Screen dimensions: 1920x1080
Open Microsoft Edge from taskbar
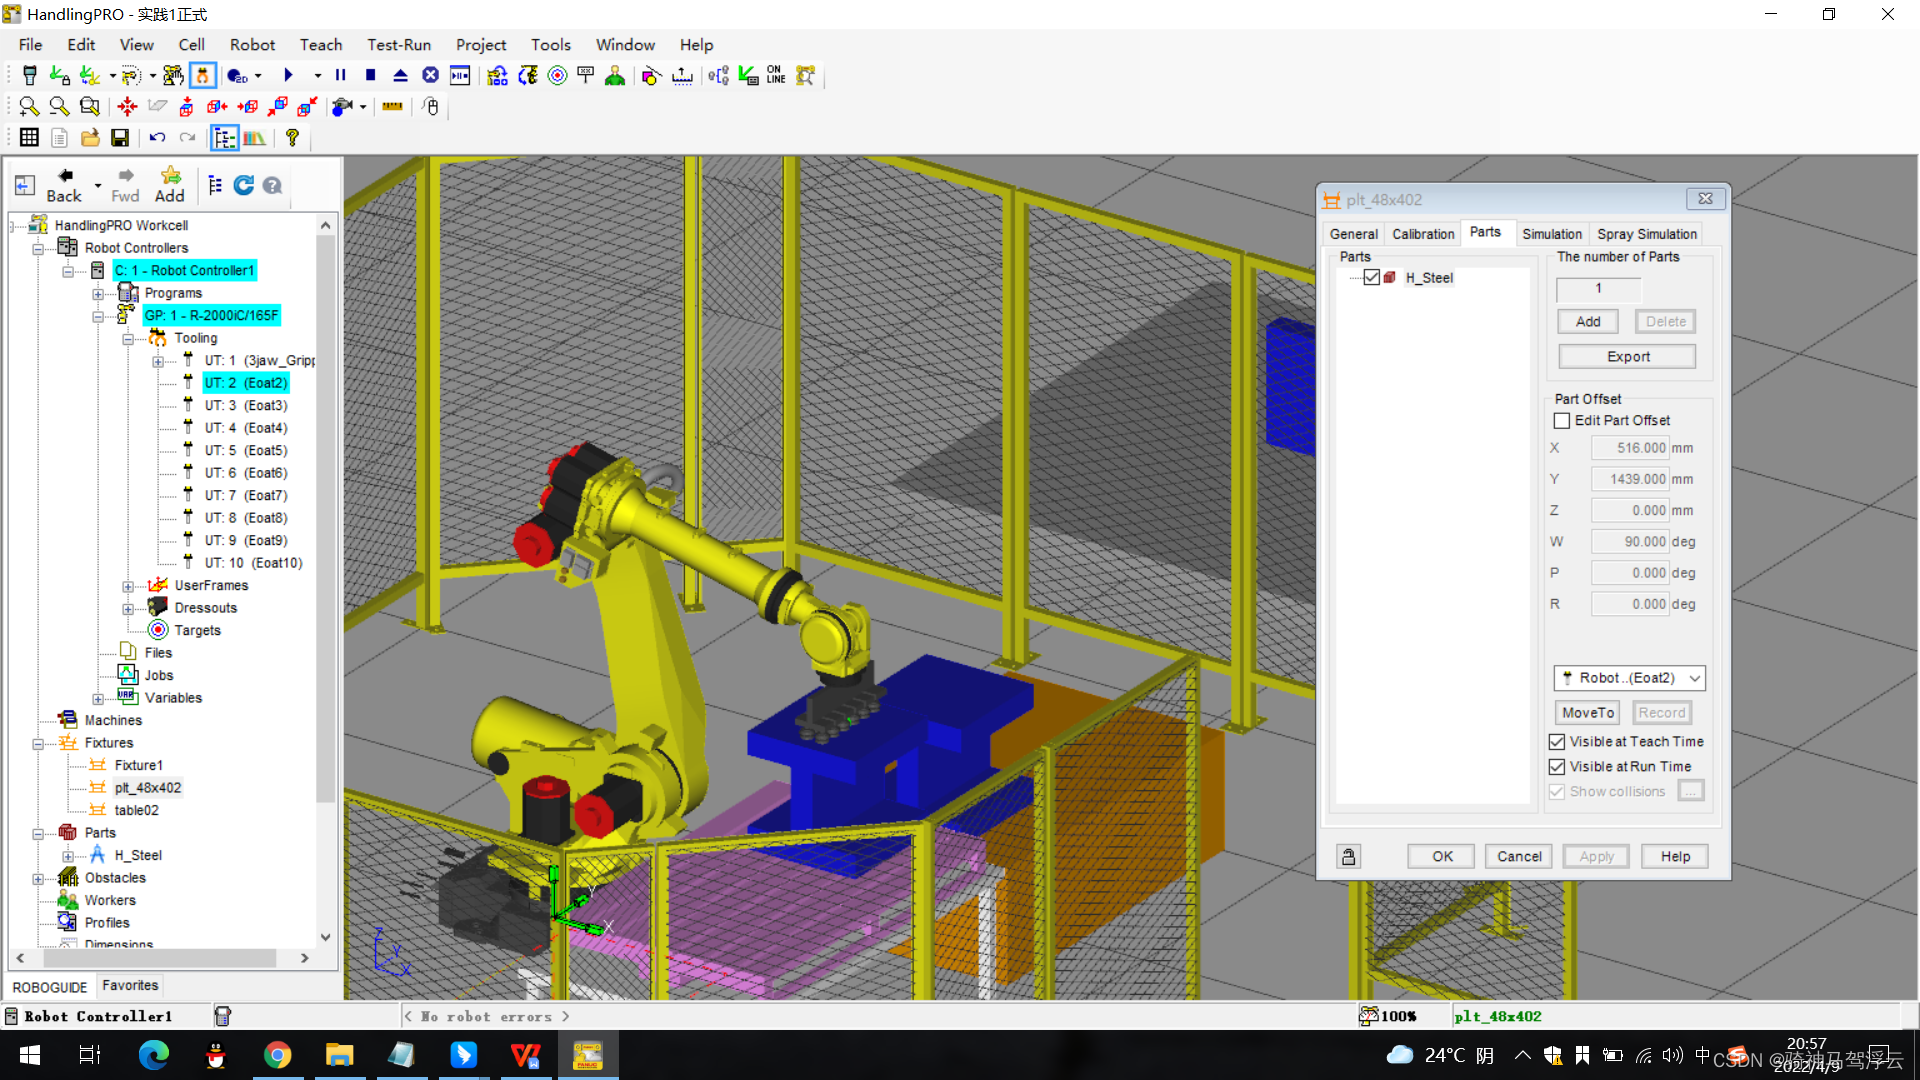pyautogui.click(x=153, y=1055)
